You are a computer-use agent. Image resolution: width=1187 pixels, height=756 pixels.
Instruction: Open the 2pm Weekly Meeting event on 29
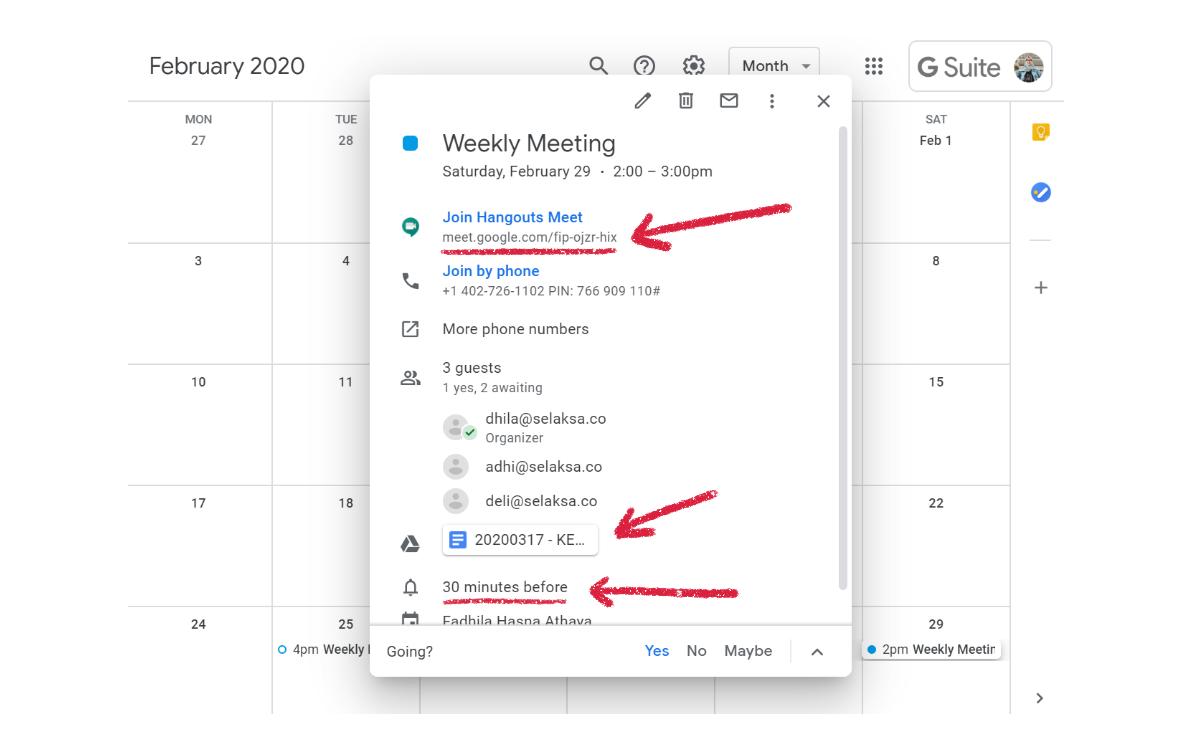tap(931, 649)
